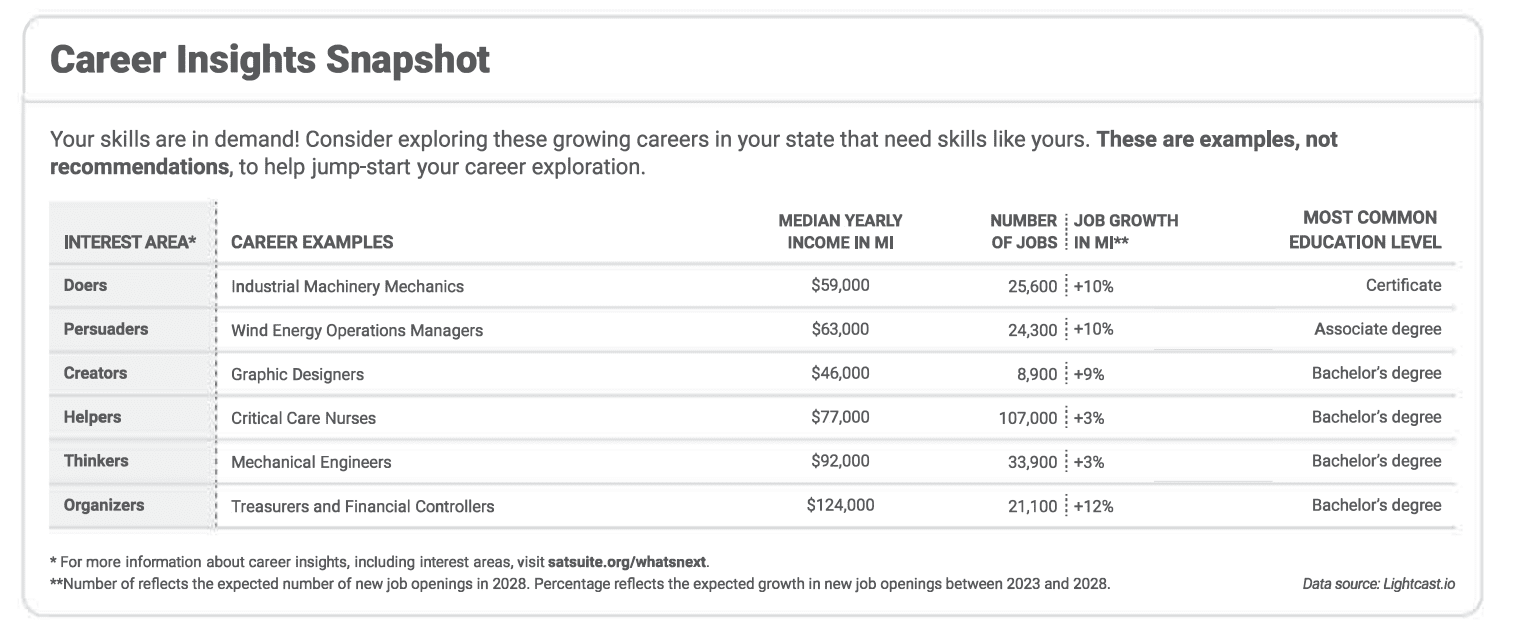
Task: Click the Persuaders interest area label
Action: pos(105,329)
